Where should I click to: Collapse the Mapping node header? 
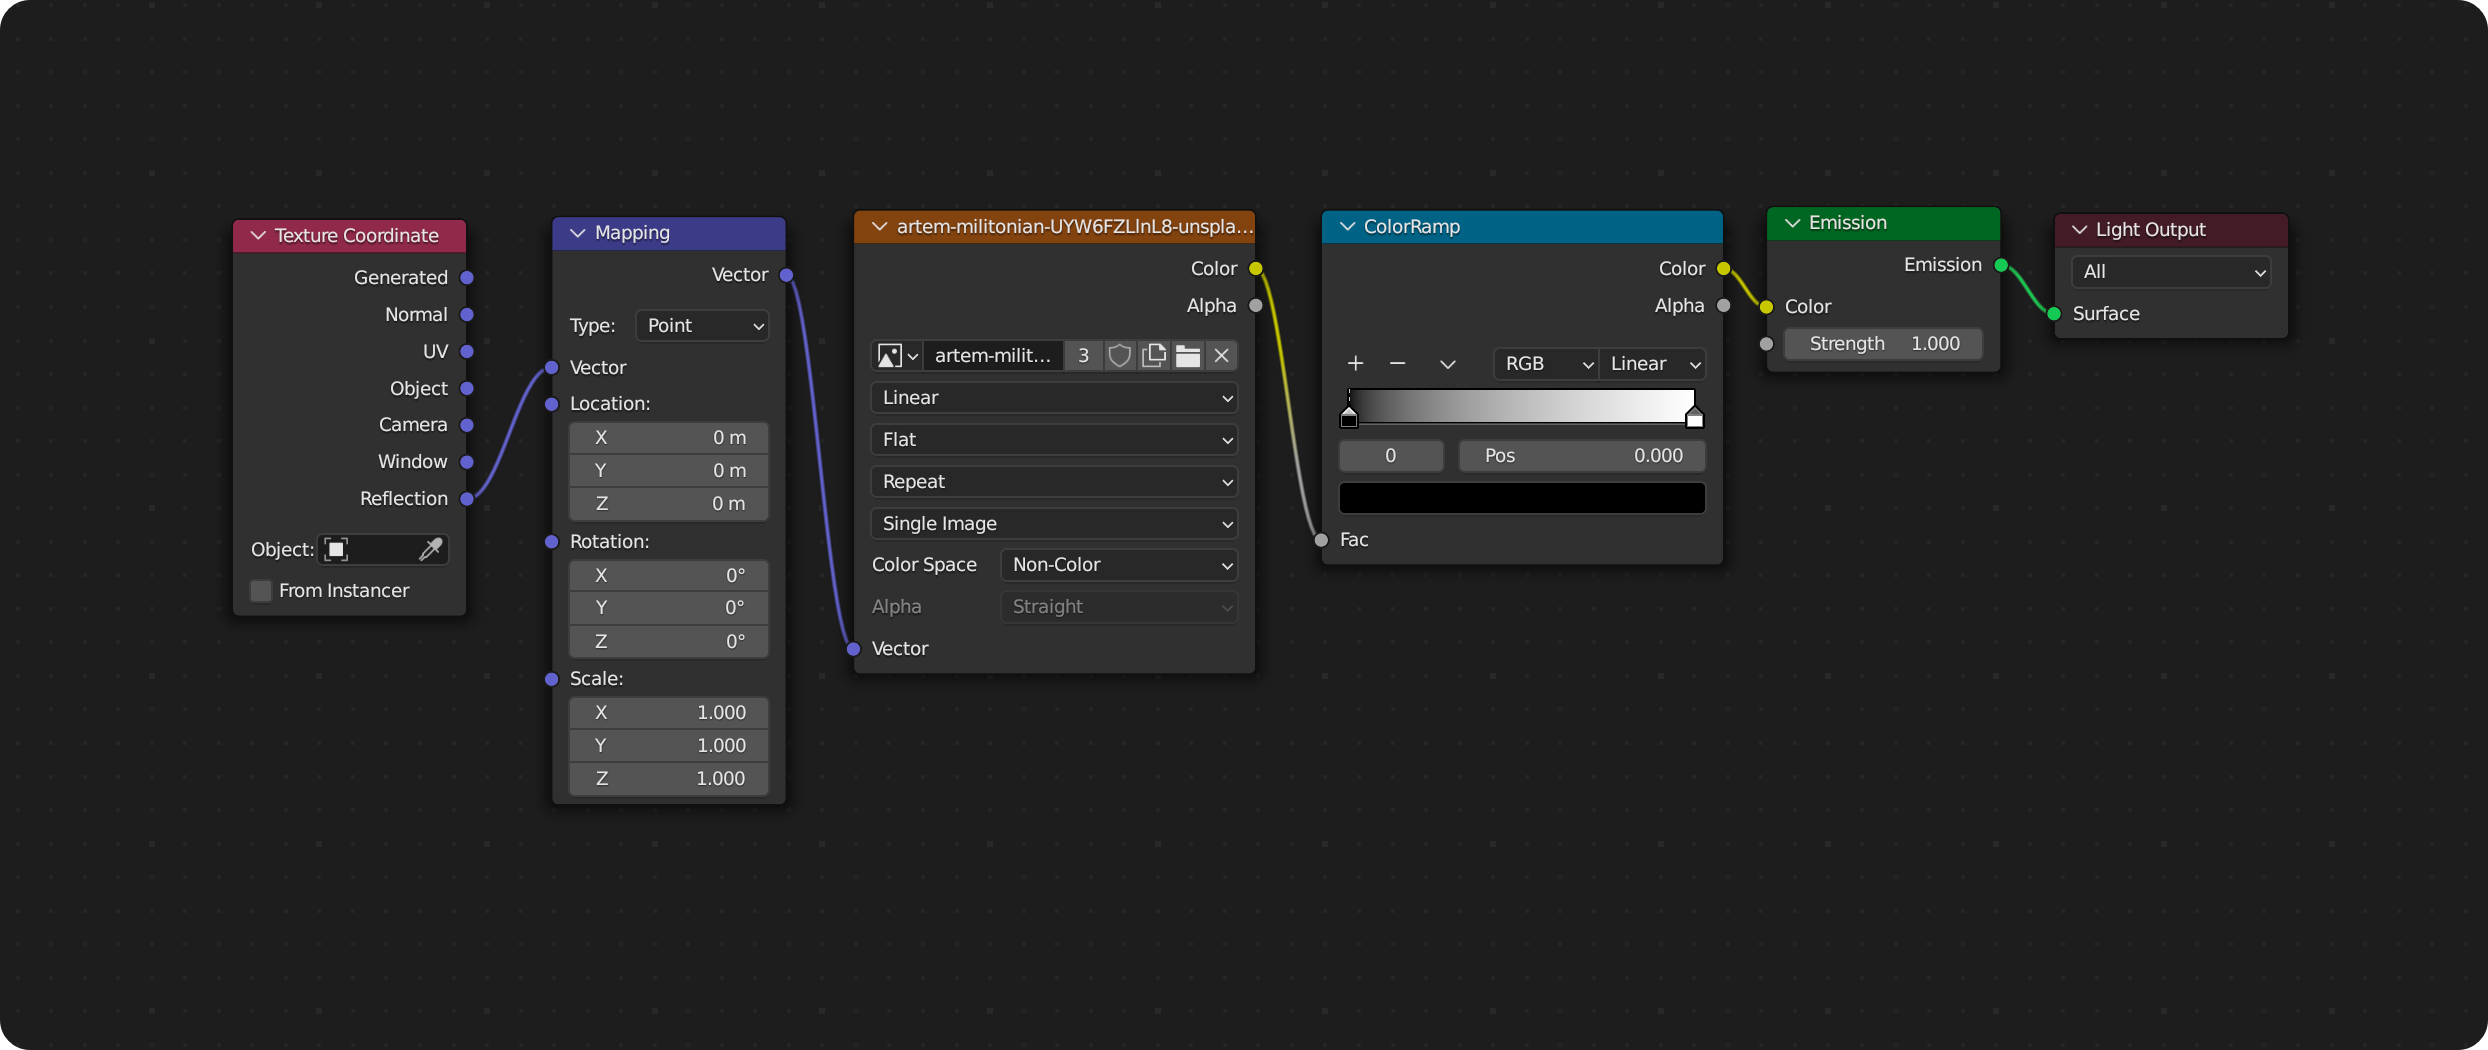(x=577, y=232)
